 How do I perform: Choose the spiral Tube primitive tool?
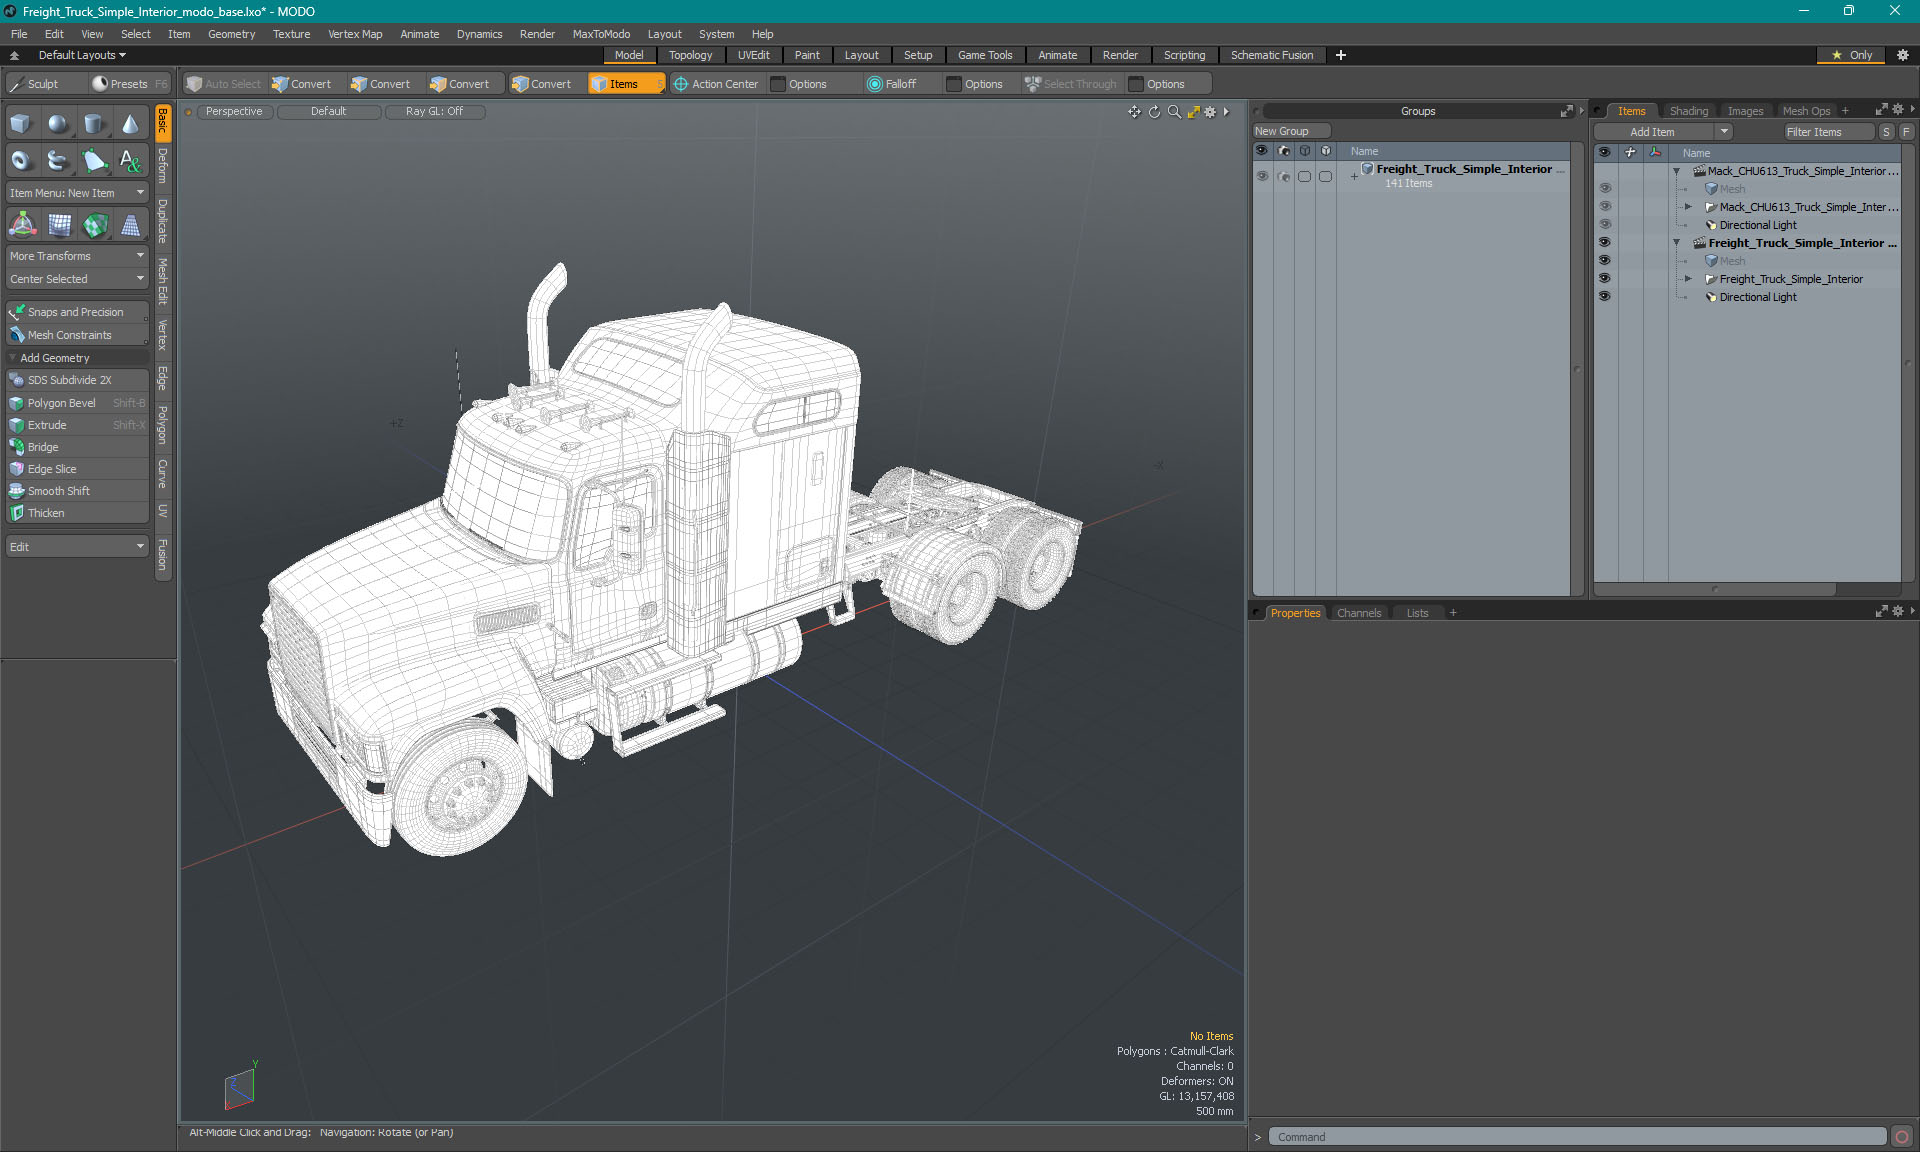(58, 160)
